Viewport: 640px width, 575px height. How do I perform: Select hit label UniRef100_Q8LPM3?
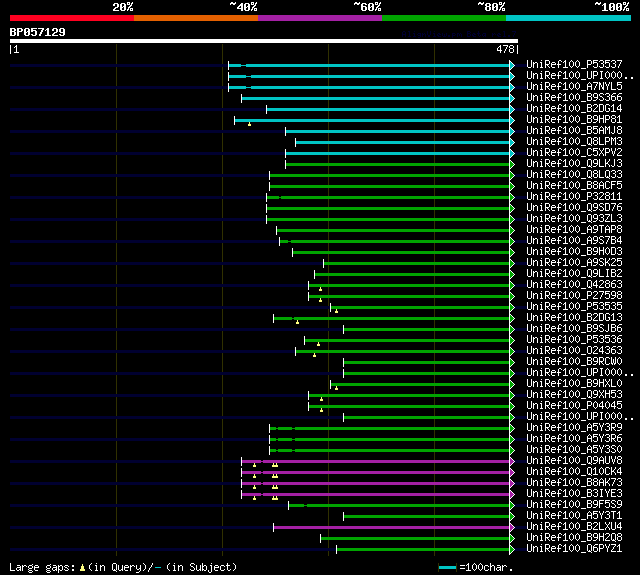click(574, 142)
